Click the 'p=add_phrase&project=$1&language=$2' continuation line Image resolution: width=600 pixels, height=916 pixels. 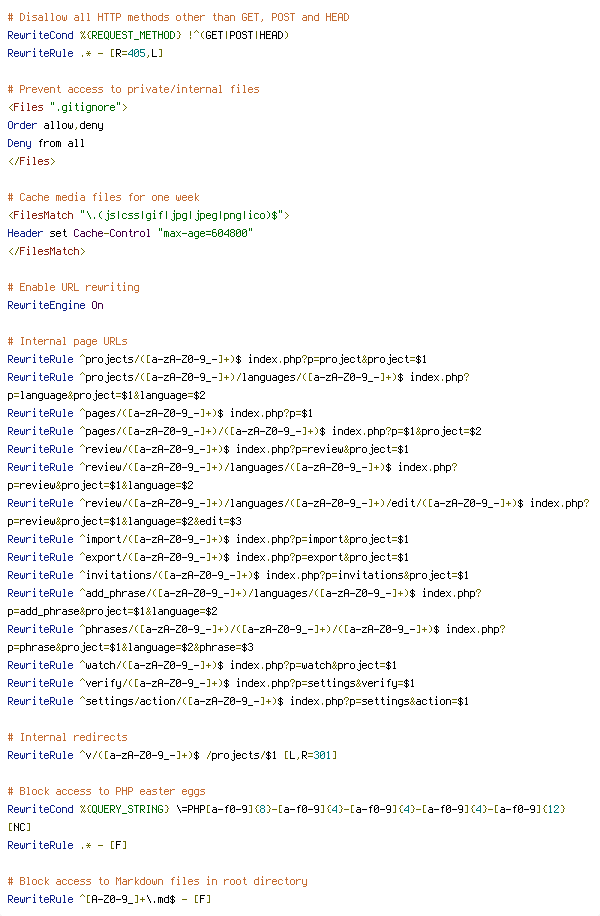[112, 612]
